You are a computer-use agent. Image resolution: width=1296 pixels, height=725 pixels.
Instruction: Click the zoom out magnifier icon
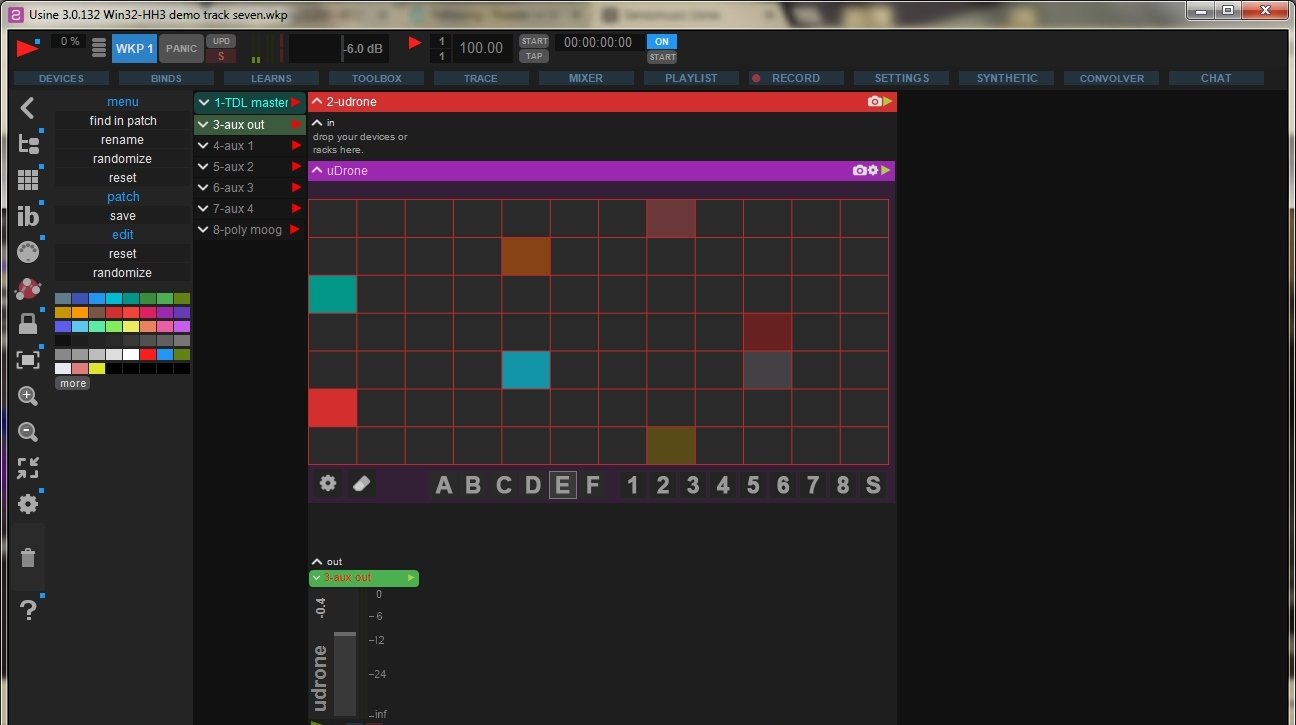(x=28, y=432)
